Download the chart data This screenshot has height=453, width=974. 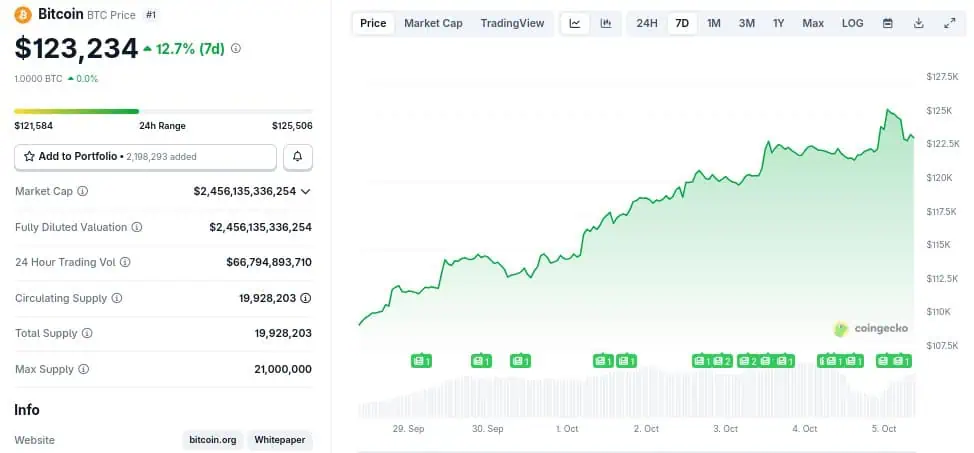(x=919, y=23)
